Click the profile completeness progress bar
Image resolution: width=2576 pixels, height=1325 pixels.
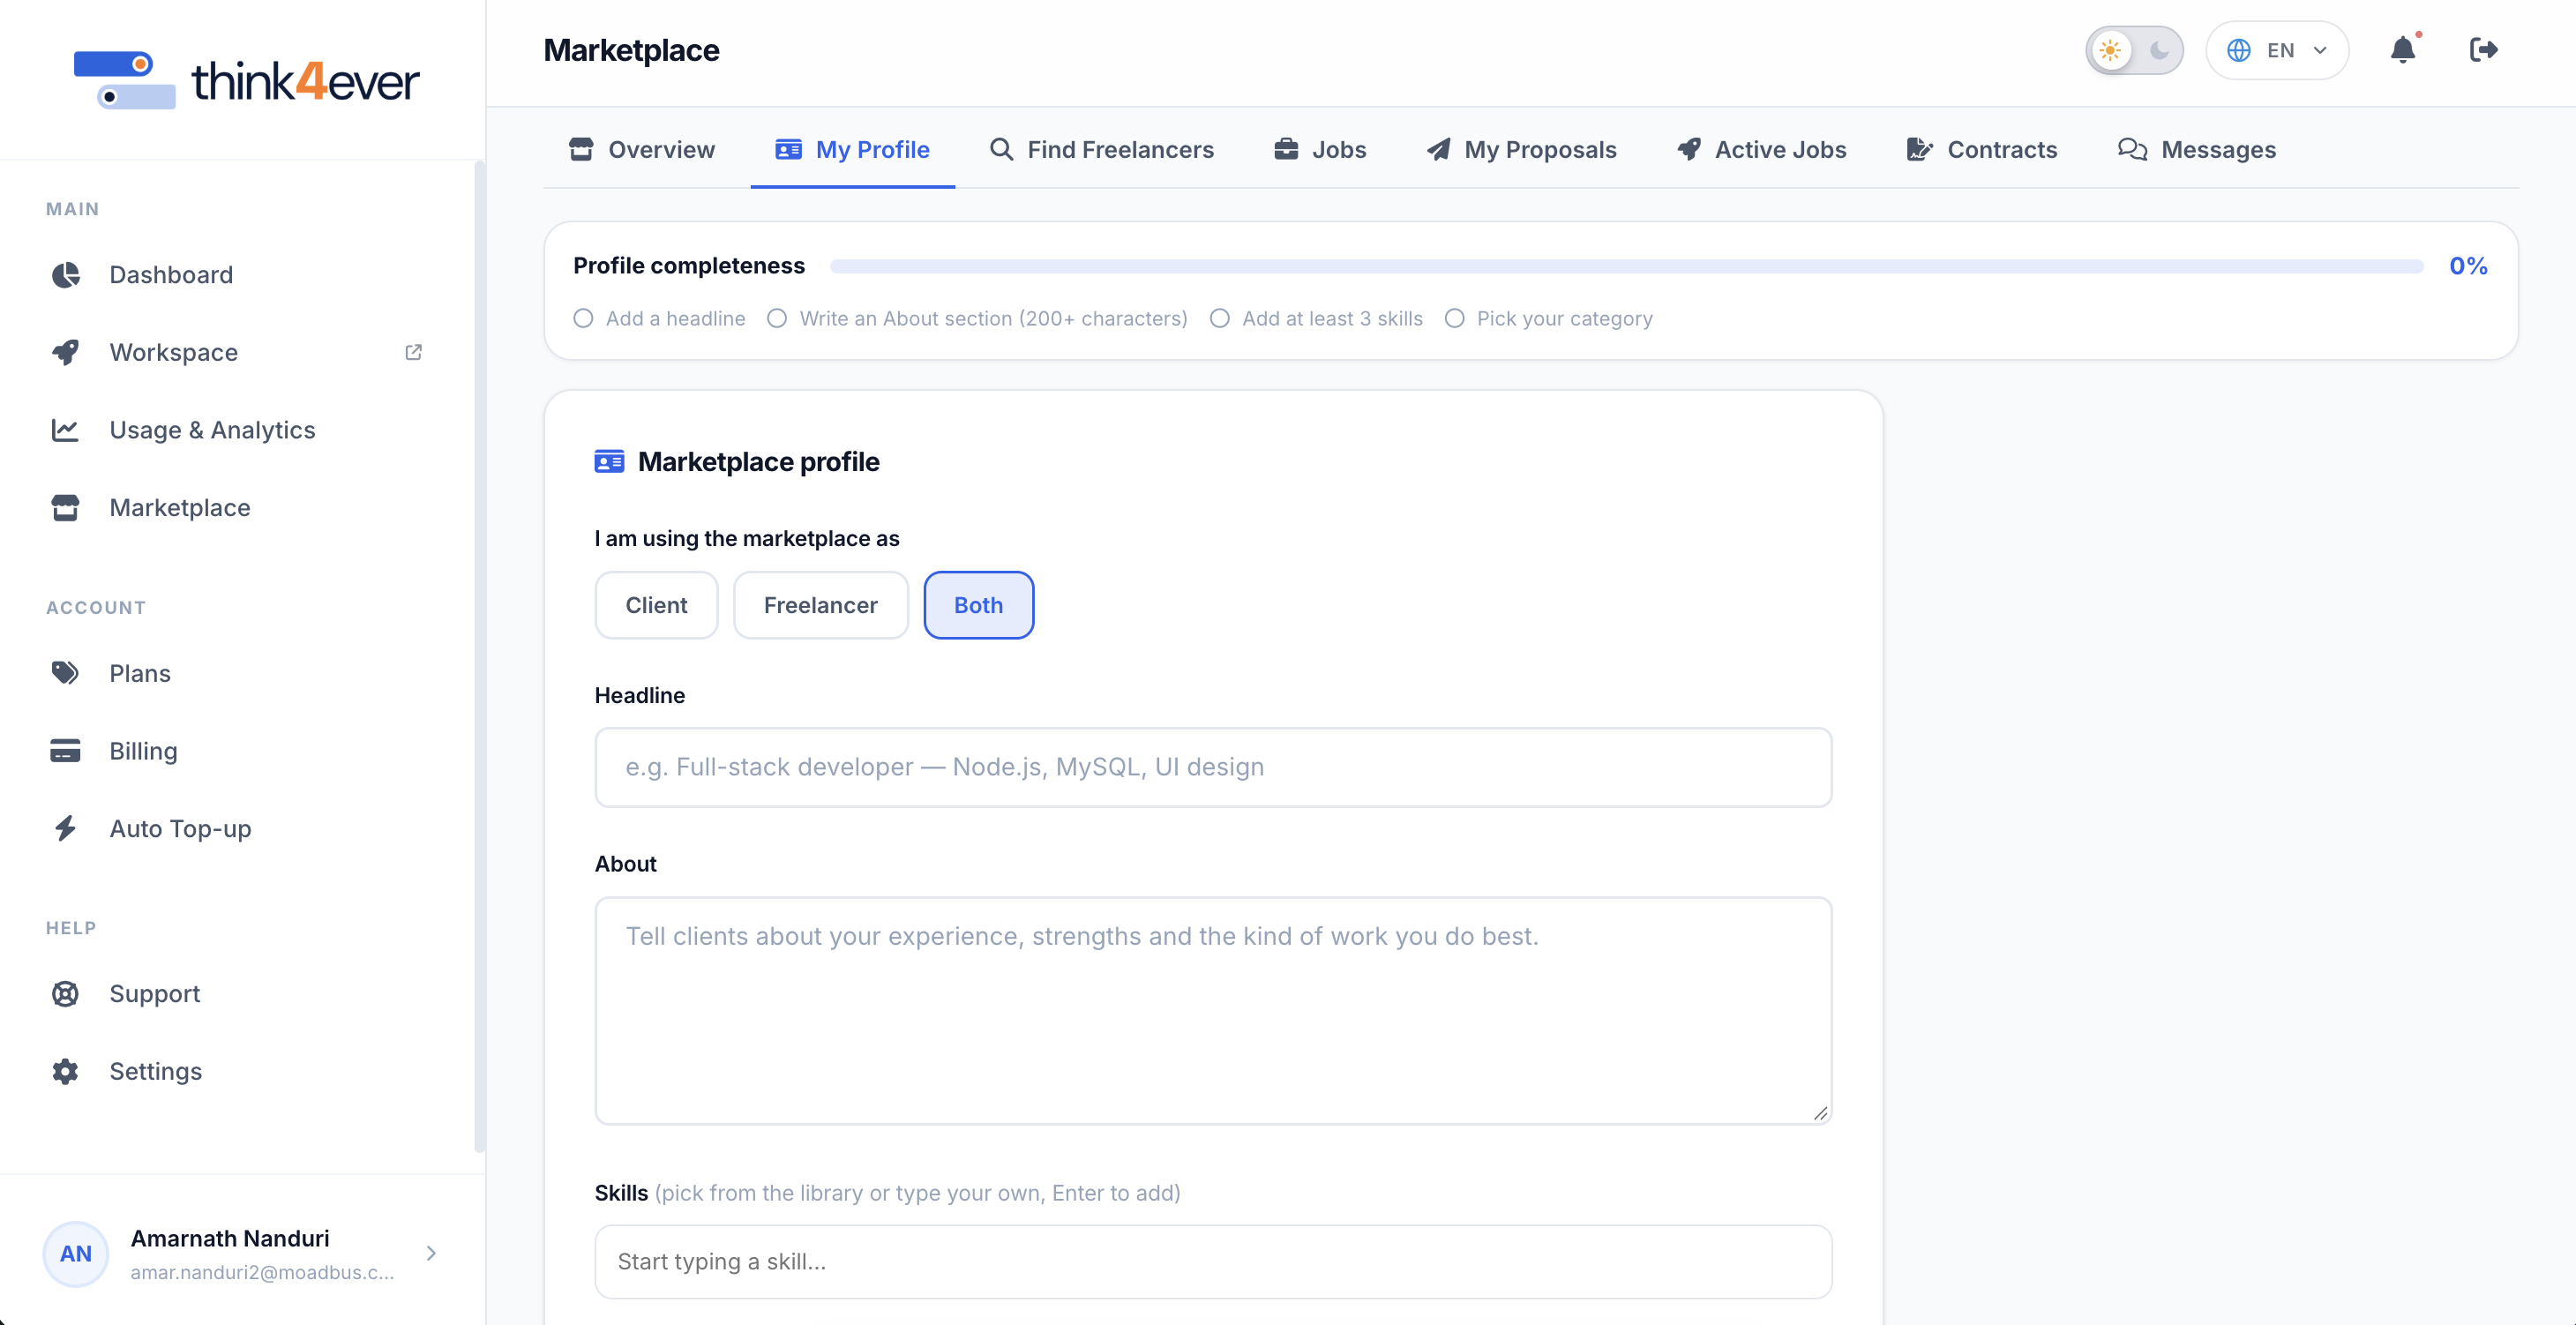[1626, 266]
